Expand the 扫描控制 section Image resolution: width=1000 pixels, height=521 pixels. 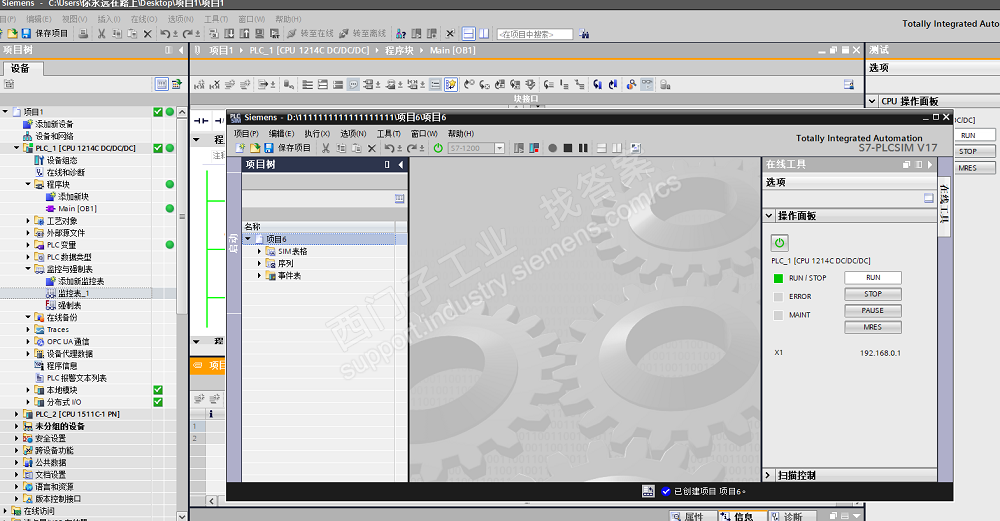pyautogui.click(x=769, y=475)
